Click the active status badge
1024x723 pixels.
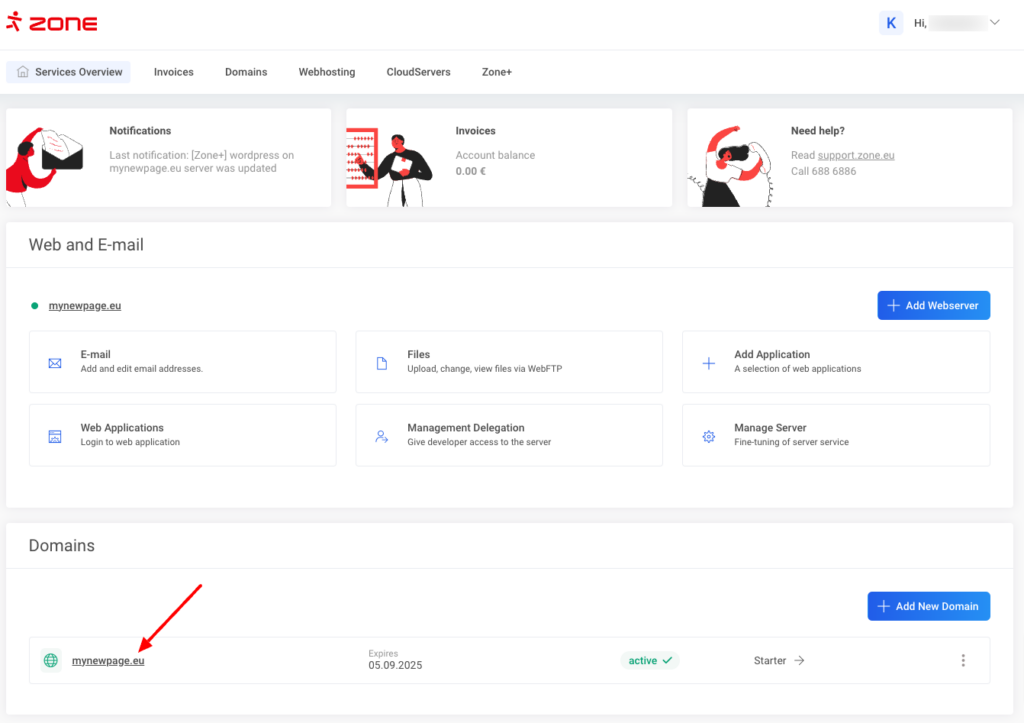[649, 661]
